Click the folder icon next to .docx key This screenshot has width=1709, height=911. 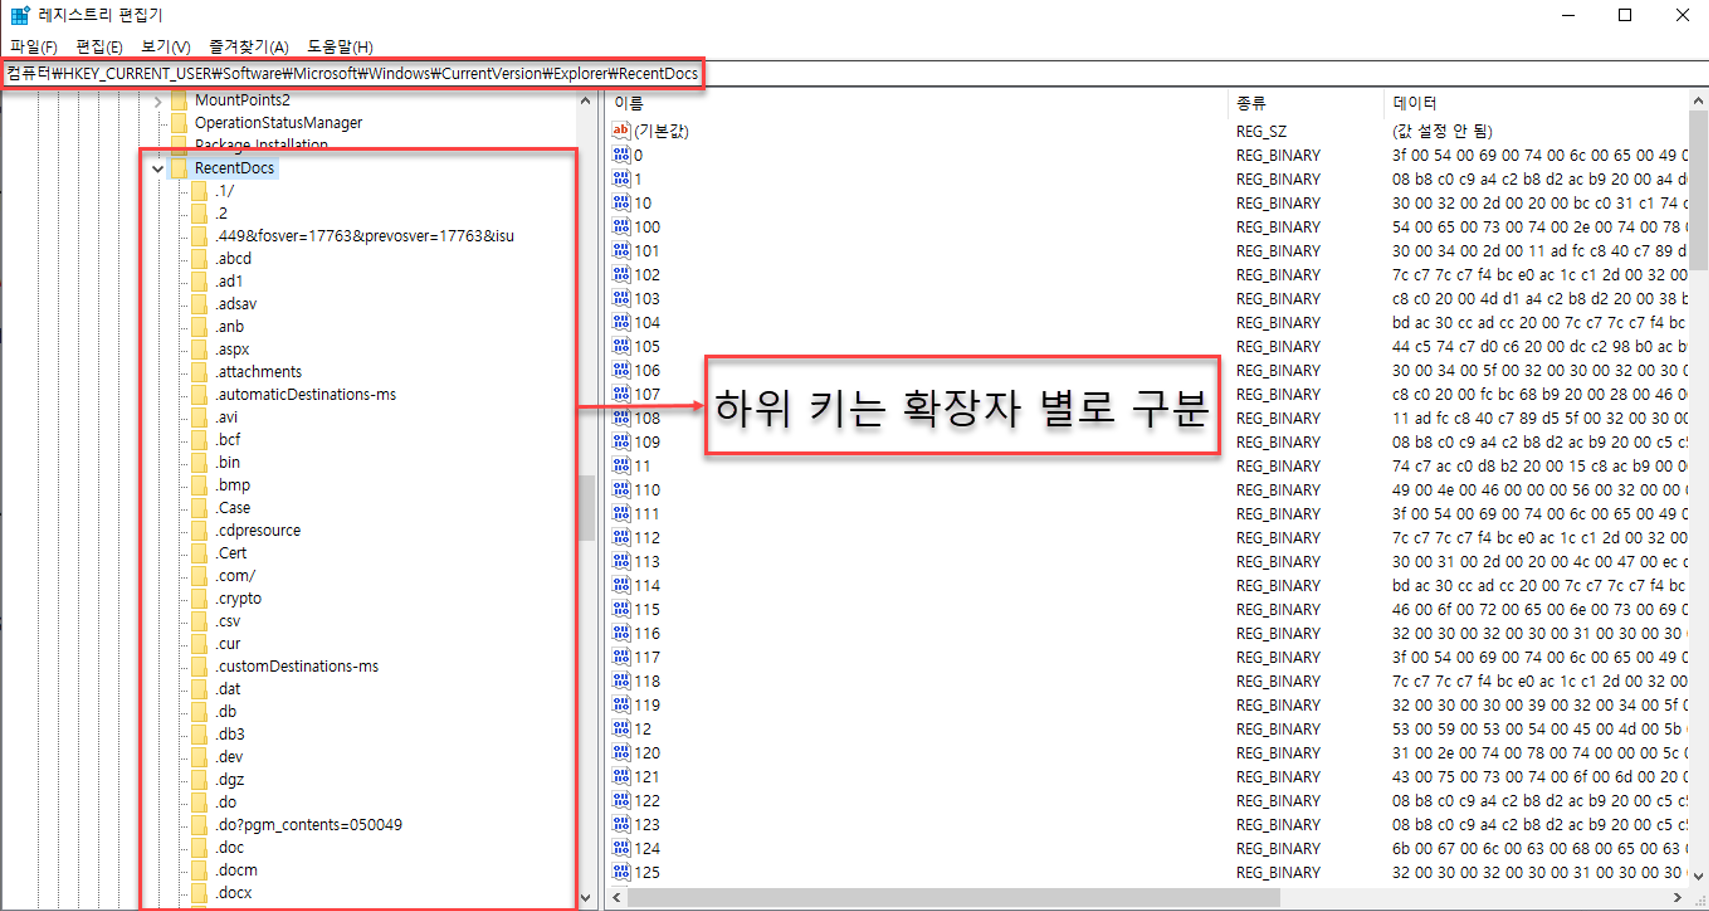[x=200, y=893]
